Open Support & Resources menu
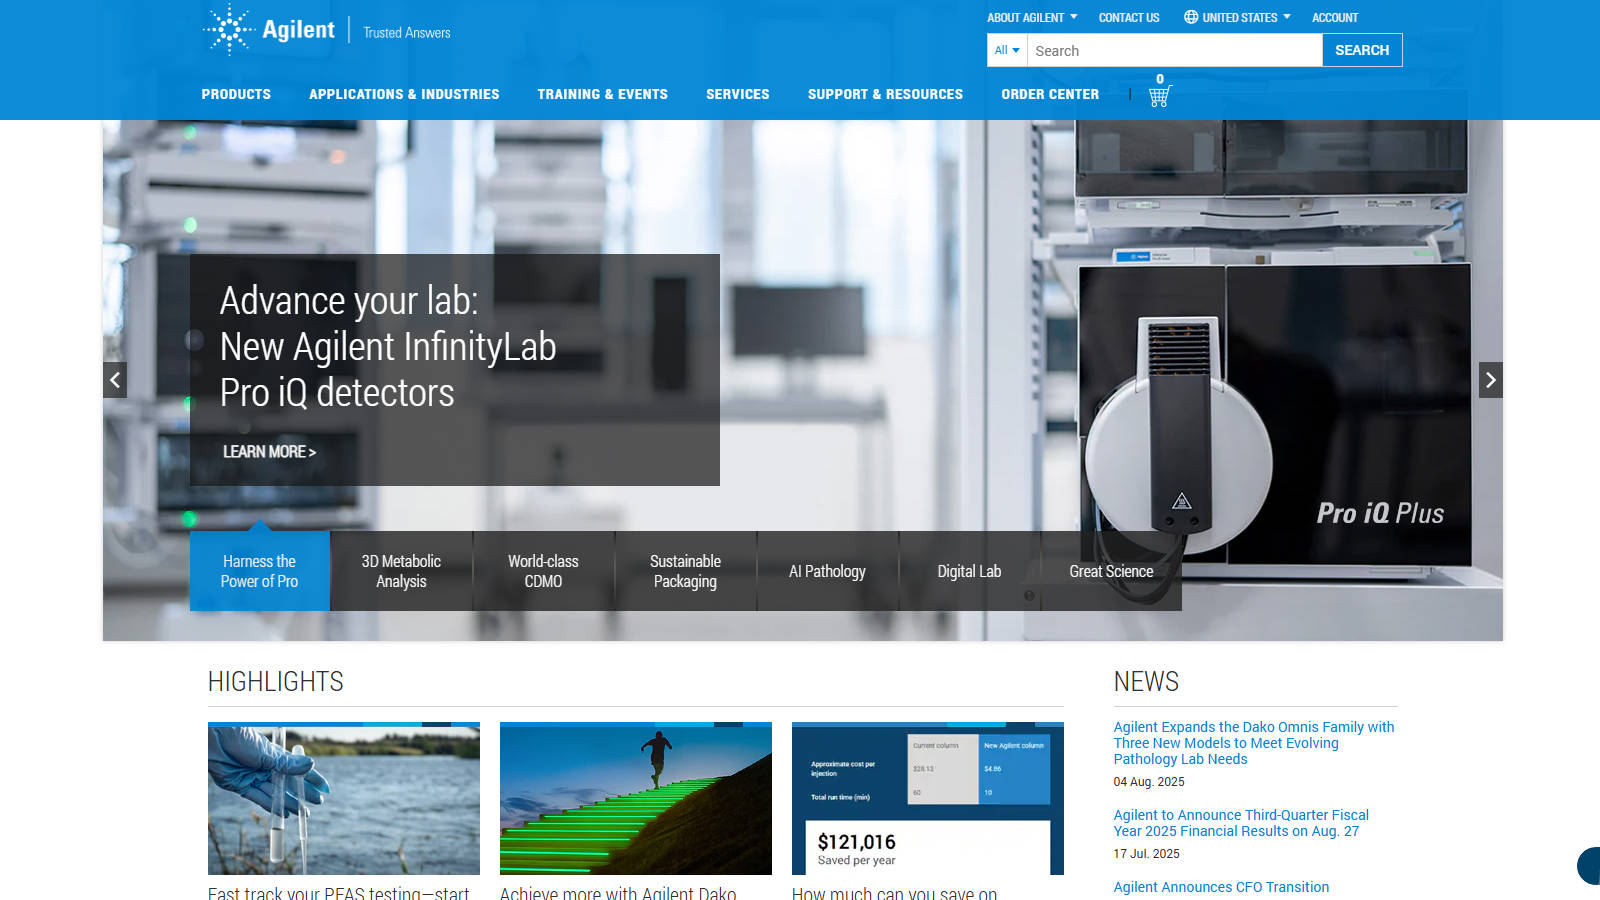1600x900 pixels. (x=885, y=94)
